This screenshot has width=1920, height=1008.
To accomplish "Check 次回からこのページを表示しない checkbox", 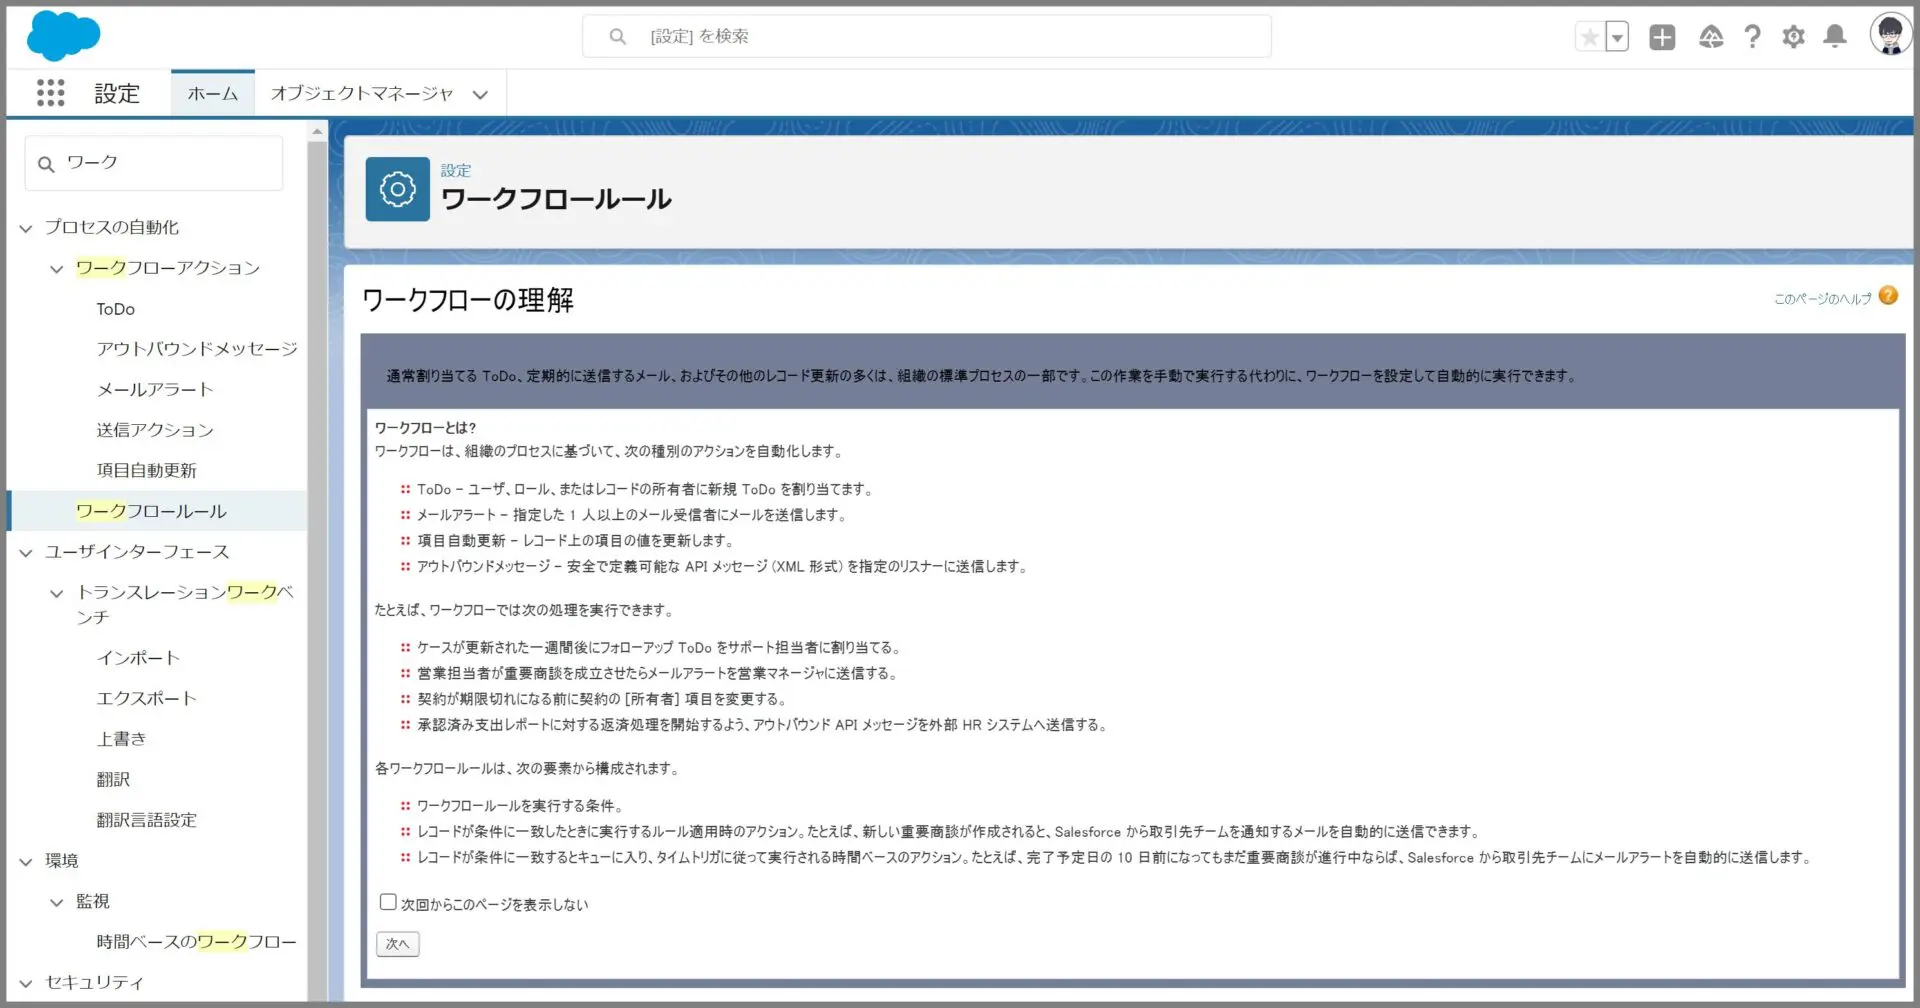I will click(x=388, y=902).
